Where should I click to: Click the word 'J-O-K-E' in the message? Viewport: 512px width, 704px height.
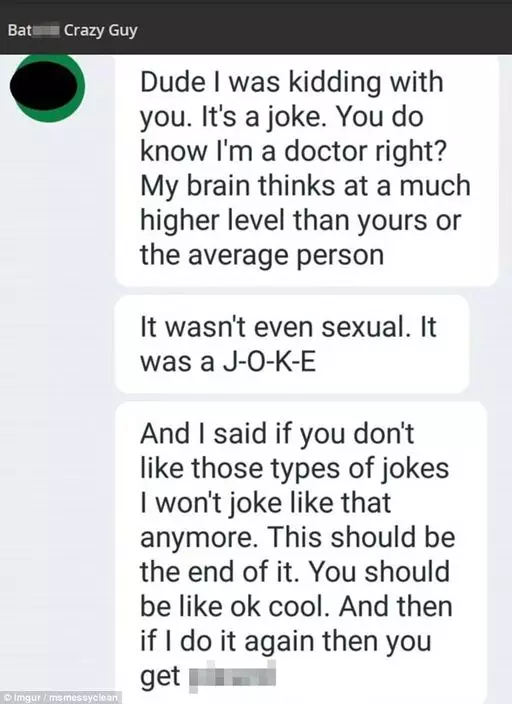click(270, 362)
